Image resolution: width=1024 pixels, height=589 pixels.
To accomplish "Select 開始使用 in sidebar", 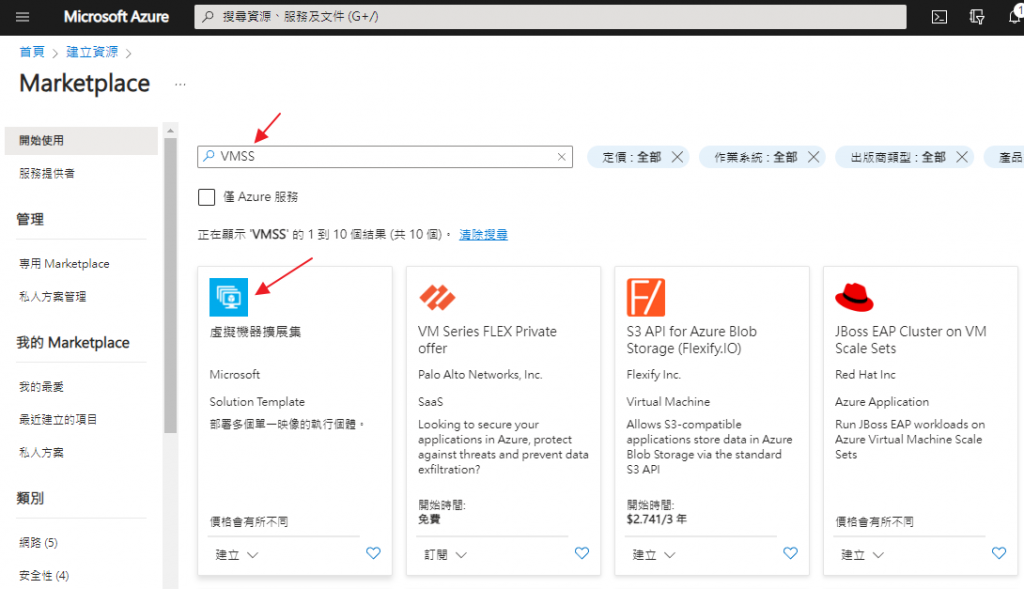I will [81, 140].
